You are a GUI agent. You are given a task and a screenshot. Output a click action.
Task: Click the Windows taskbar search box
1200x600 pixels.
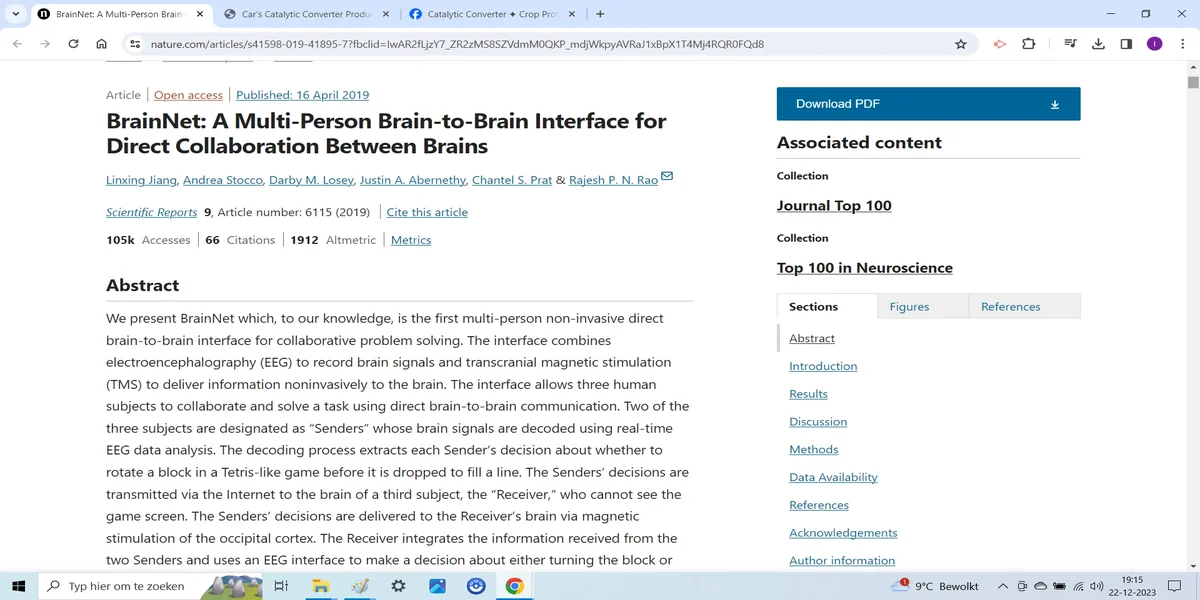[150, 586]
